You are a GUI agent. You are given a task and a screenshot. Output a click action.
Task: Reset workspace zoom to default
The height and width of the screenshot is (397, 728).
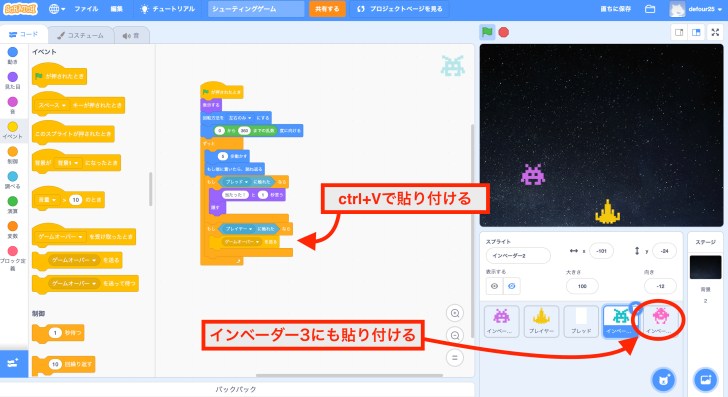(455, 358)
